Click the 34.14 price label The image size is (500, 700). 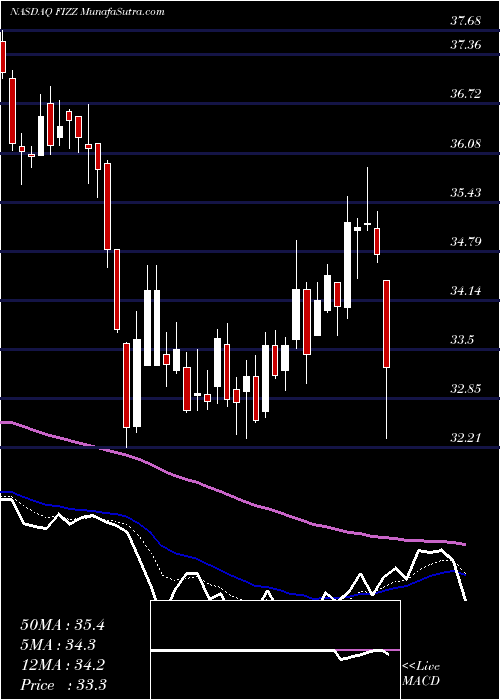pos(466,291)
